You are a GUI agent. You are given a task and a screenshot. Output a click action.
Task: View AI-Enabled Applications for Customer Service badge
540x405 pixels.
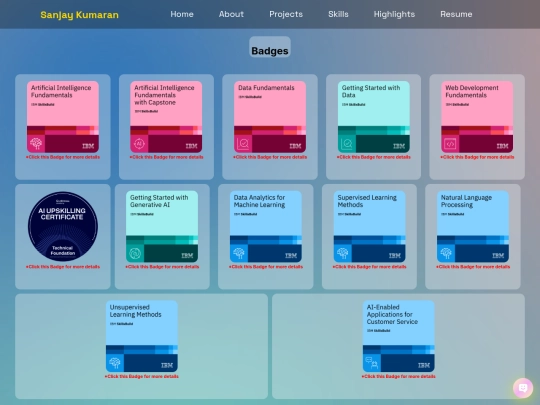pyautogui.click(x=398, y=336)
